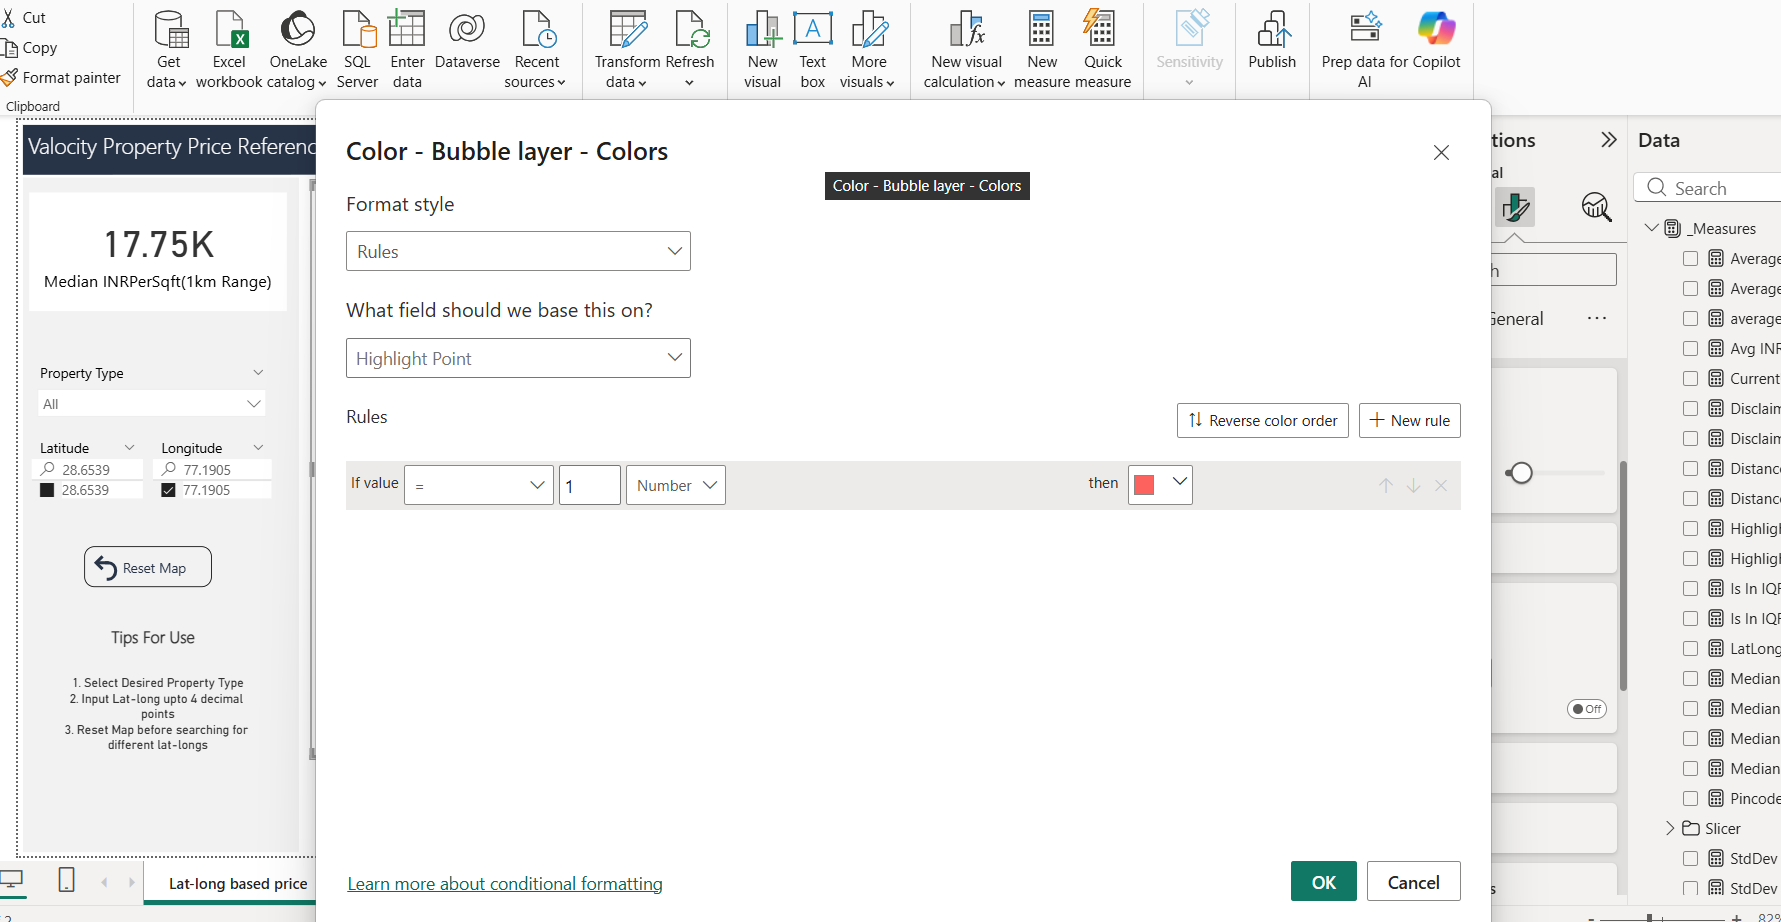This screenshot has width=1781, height=922.
Task: Open the Enter data tool
Action: point(407,50)
